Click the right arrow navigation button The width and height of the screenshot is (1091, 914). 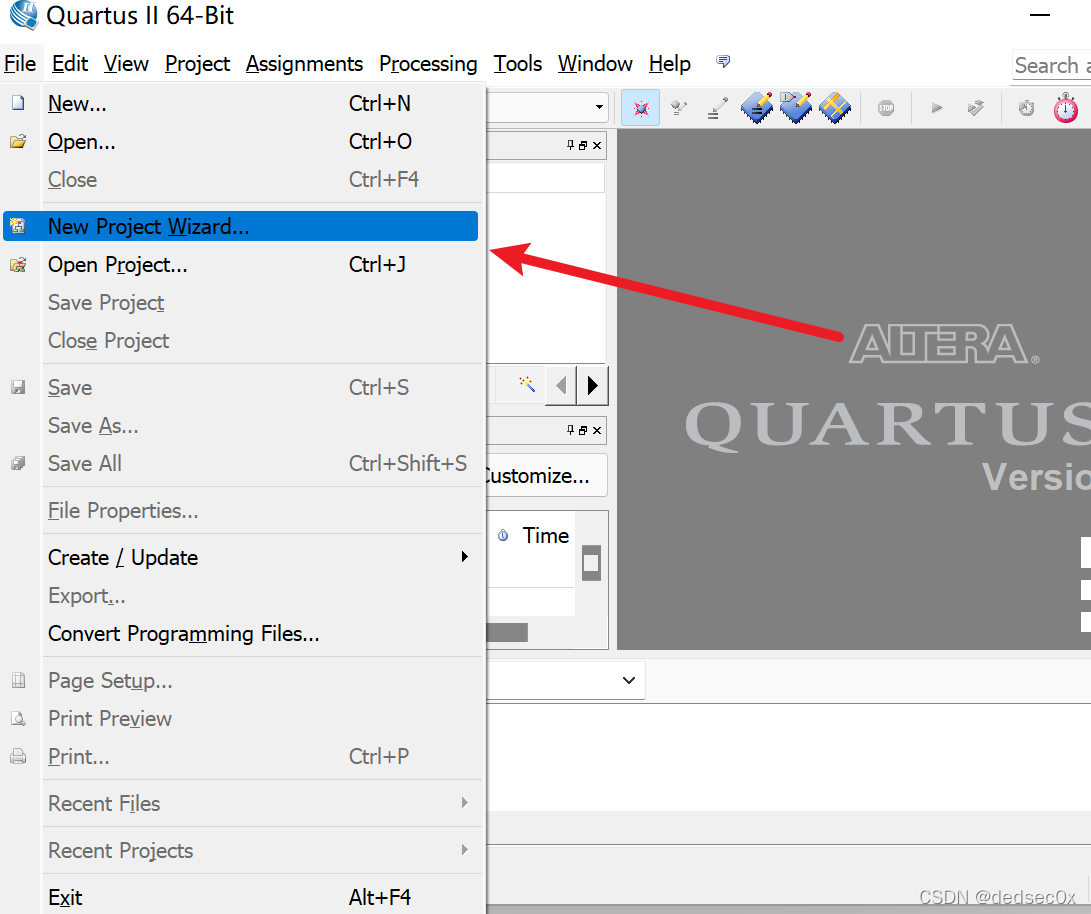pos(592,385)
